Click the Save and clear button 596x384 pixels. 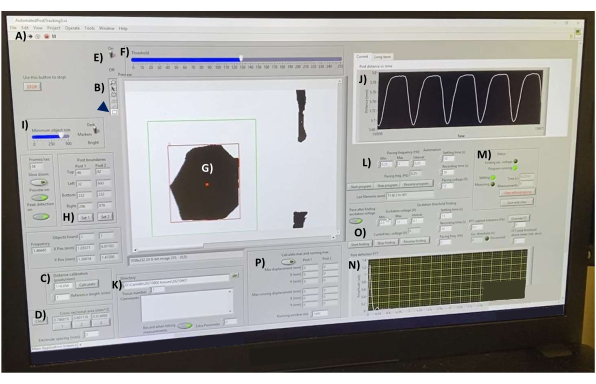coord(517,202)
